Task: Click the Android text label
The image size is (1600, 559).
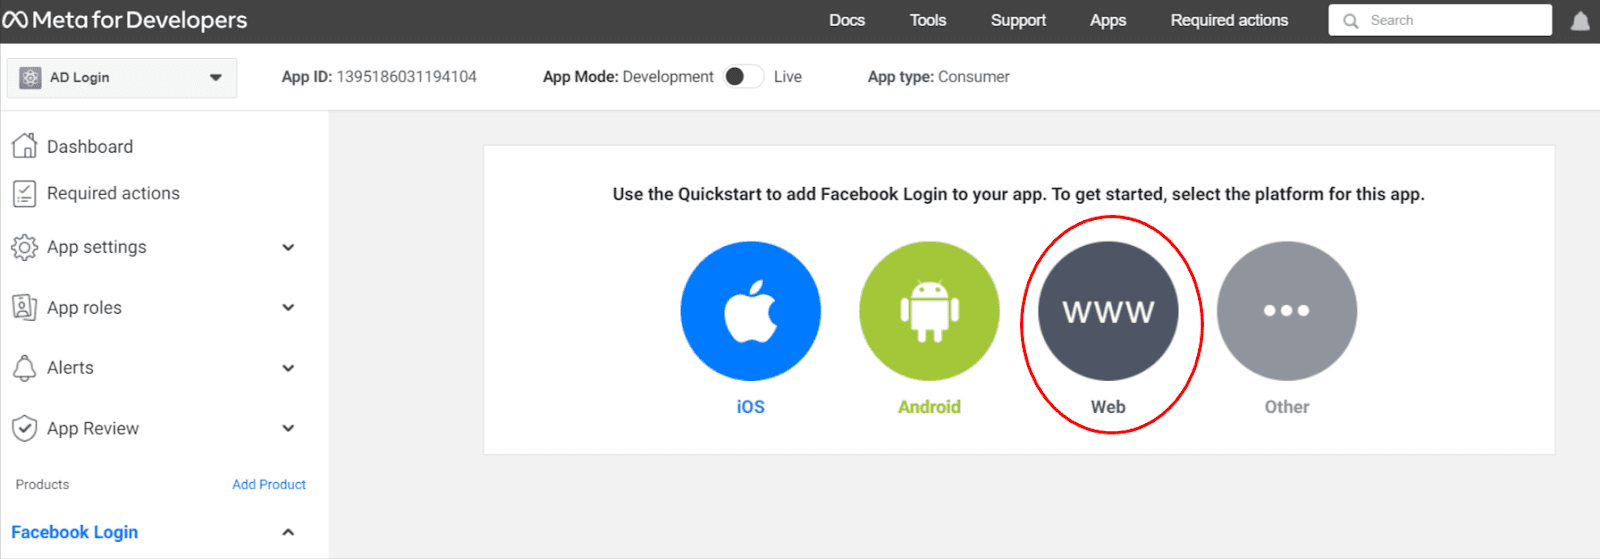Action: point(929,407)
